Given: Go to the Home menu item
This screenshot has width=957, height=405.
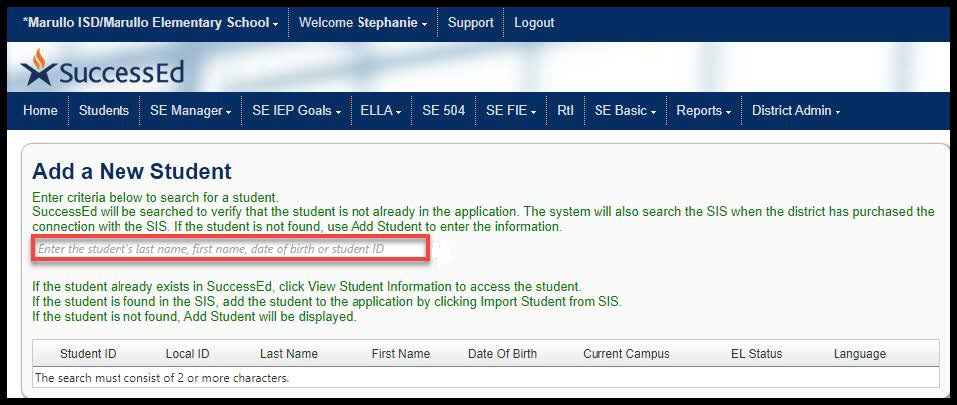Looking at the screenshot, I should point(40,110).
